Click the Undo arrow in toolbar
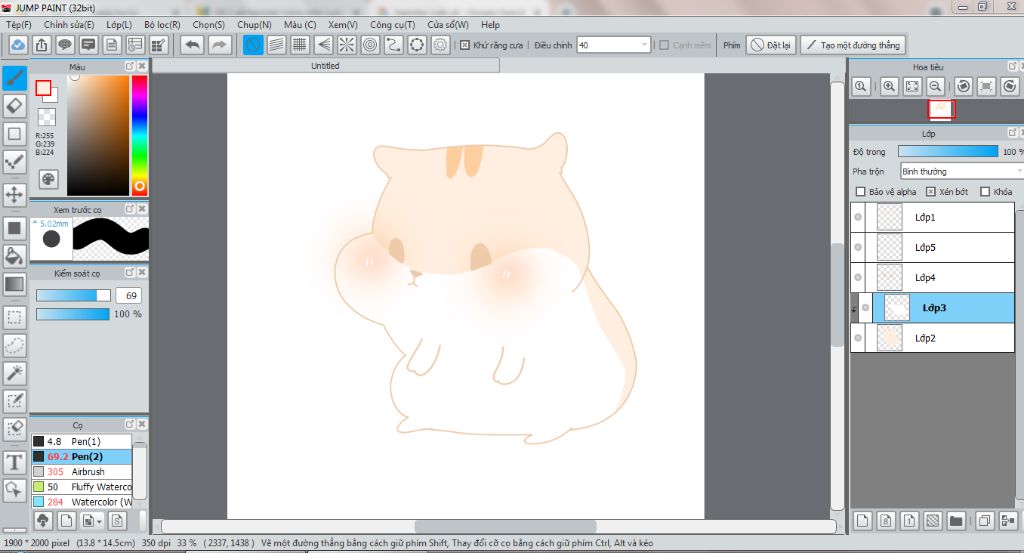The width and height of the screenshot is (1024, 553). point(192,45)
